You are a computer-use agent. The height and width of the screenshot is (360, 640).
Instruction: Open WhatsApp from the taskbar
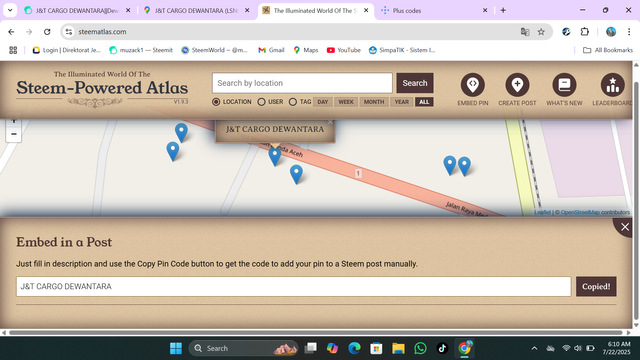tap(420, 348)
